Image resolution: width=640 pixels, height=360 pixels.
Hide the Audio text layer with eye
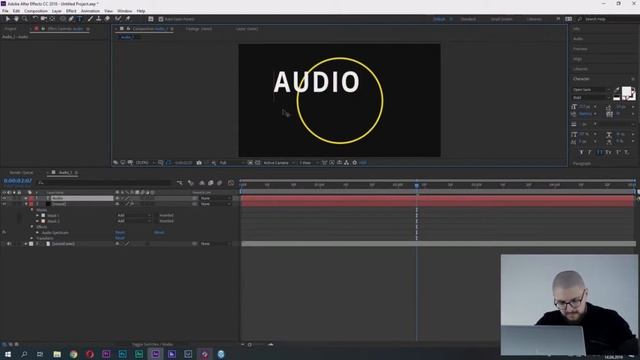4,198
